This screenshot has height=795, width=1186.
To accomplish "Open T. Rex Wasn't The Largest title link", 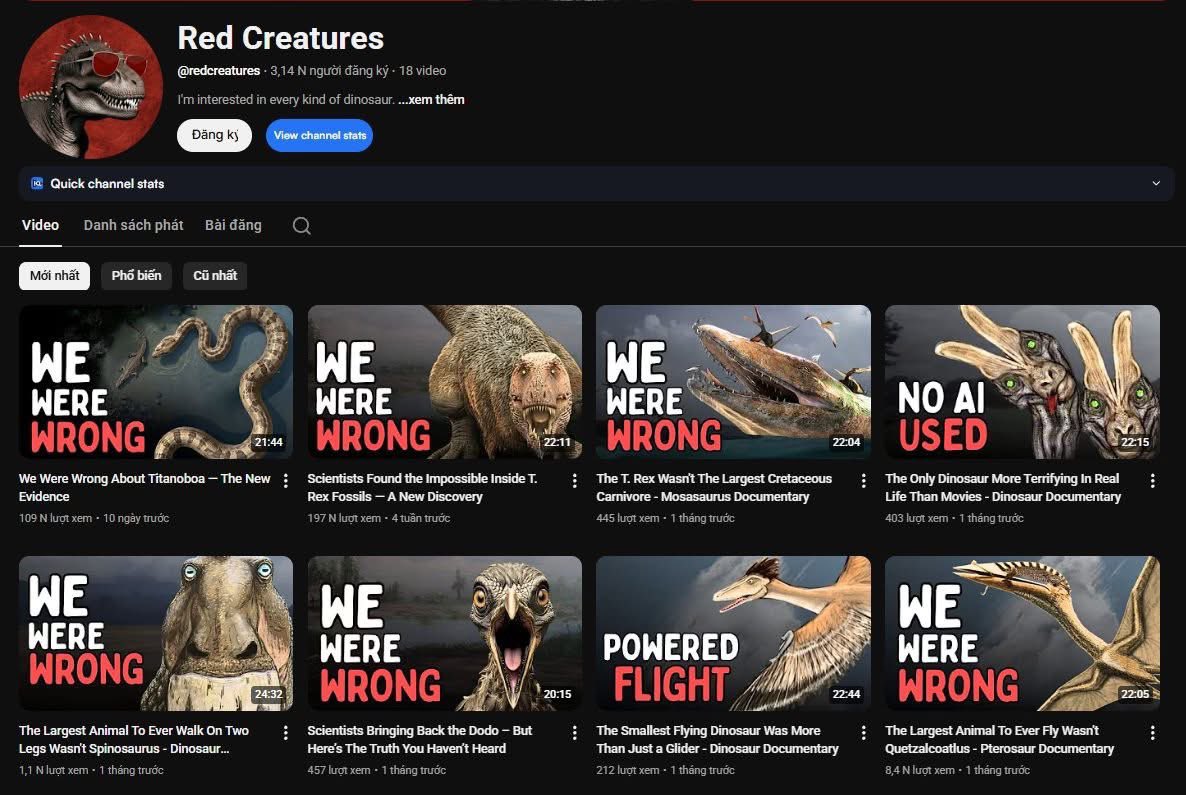I will coord(714,487).
